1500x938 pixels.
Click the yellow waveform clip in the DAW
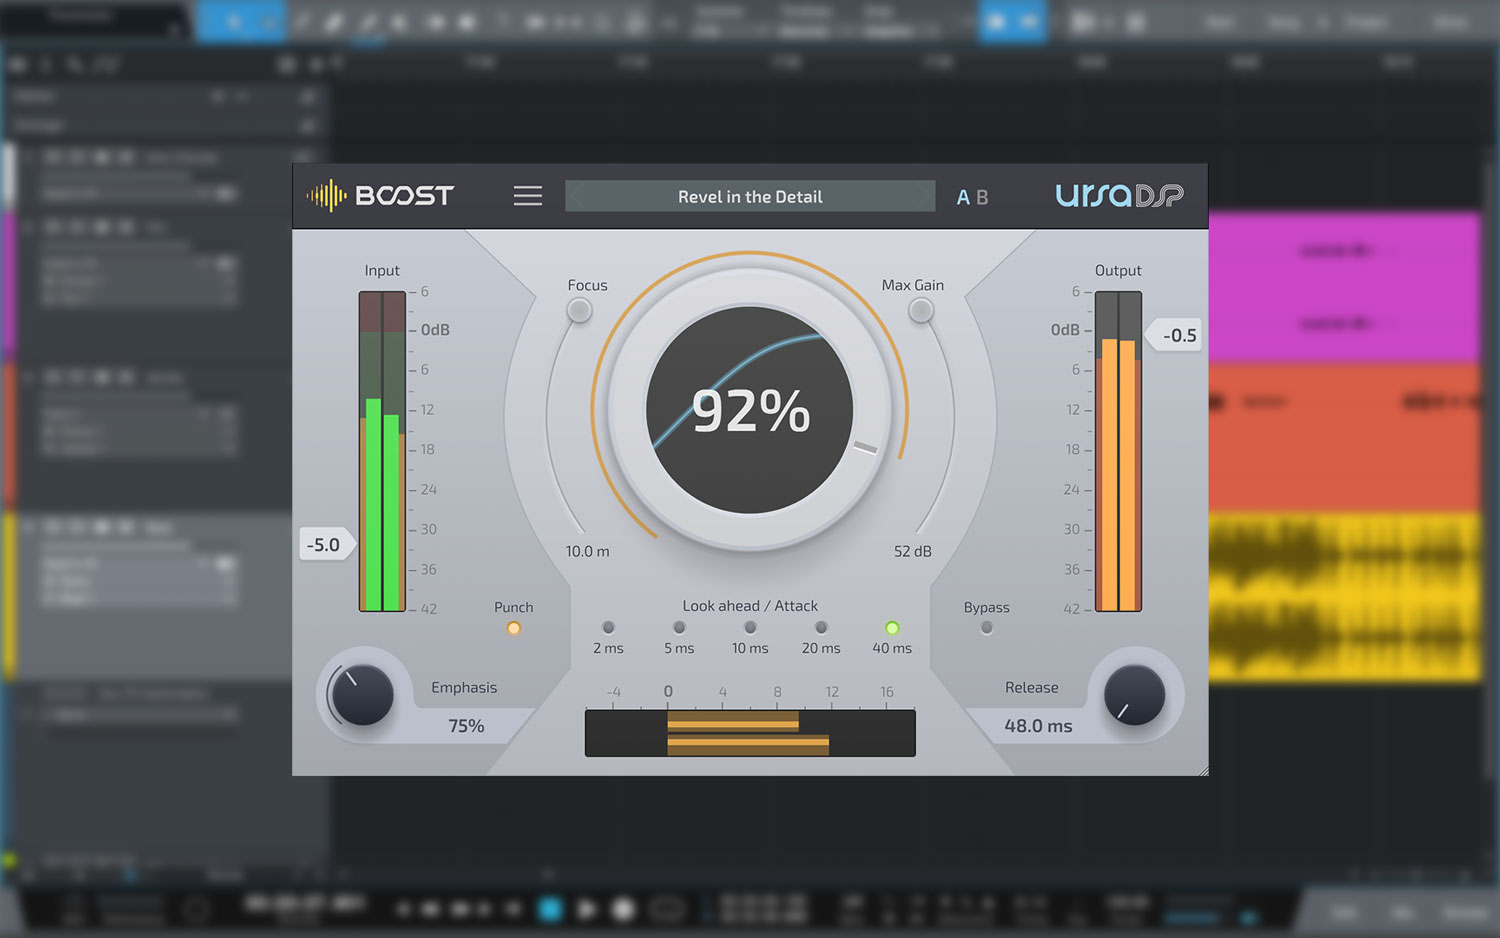[x=1344, y=597]
